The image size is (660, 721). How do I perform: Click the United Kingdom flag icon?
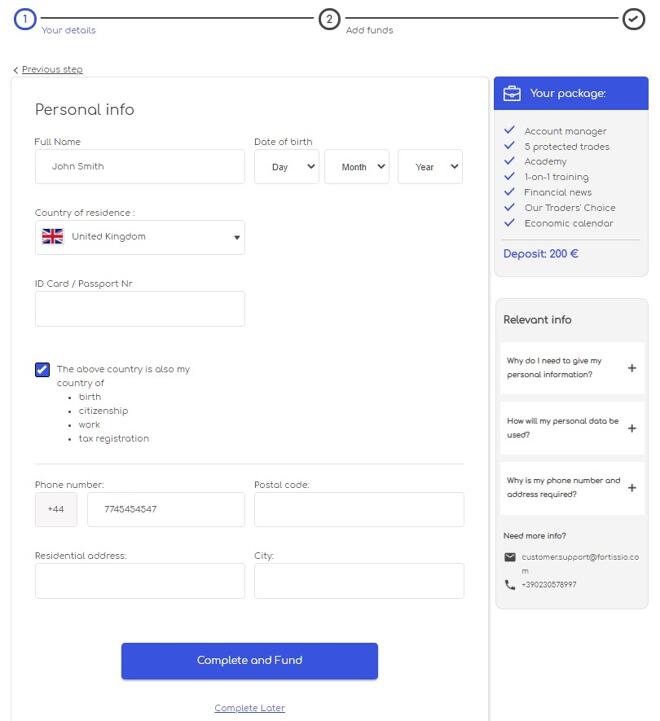53,237
